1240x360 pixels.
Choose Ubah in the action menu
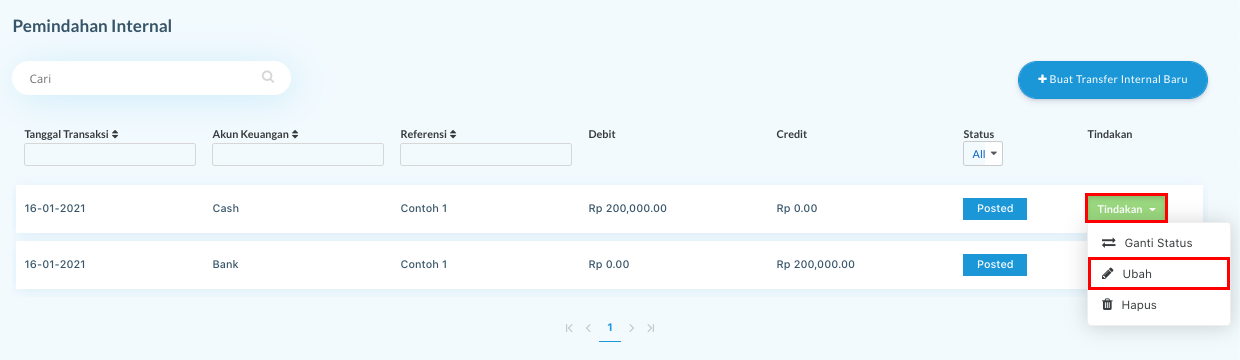(1158, 273)
